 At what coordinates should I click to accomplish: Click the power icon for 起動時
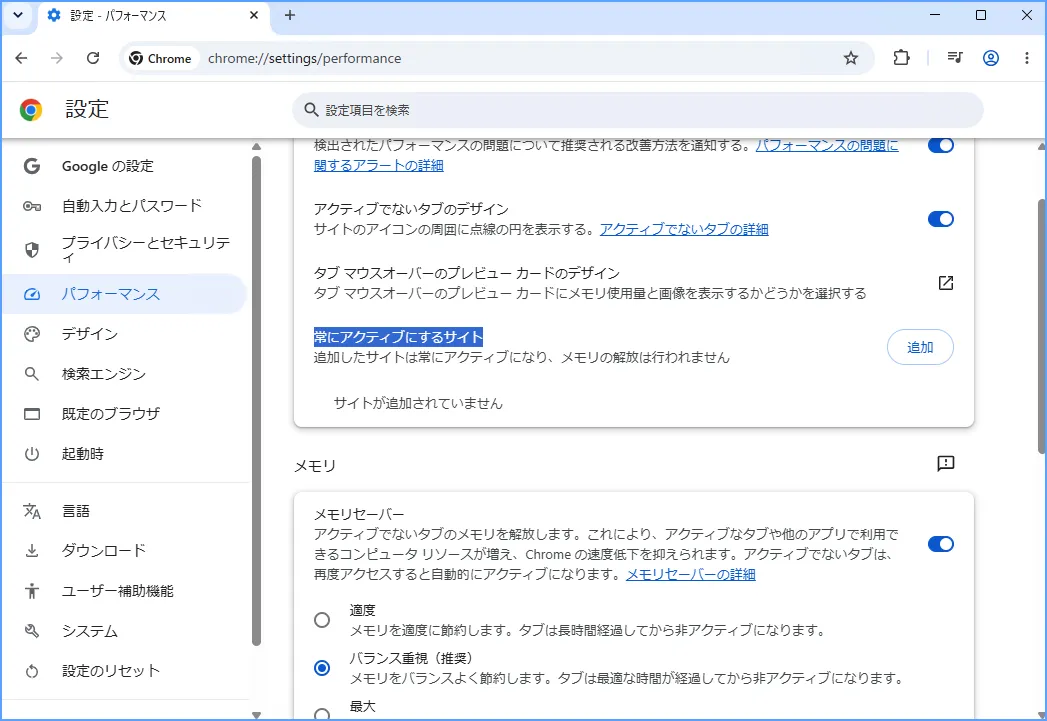pyautogui.click(x=31, y=454)
